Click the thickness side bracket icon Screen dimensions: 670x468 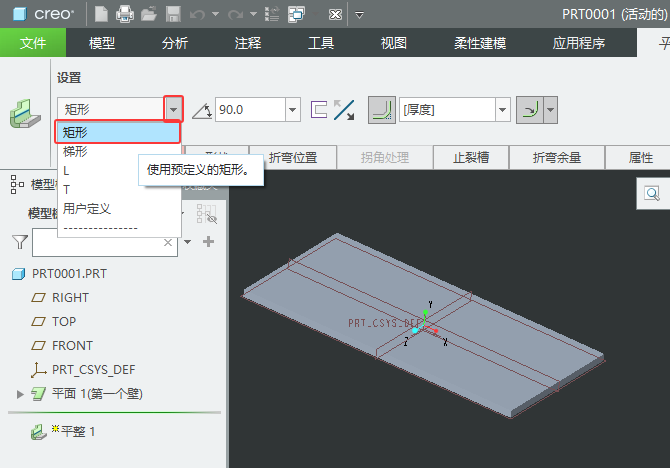pyautogui.click(x=319, y=110)
